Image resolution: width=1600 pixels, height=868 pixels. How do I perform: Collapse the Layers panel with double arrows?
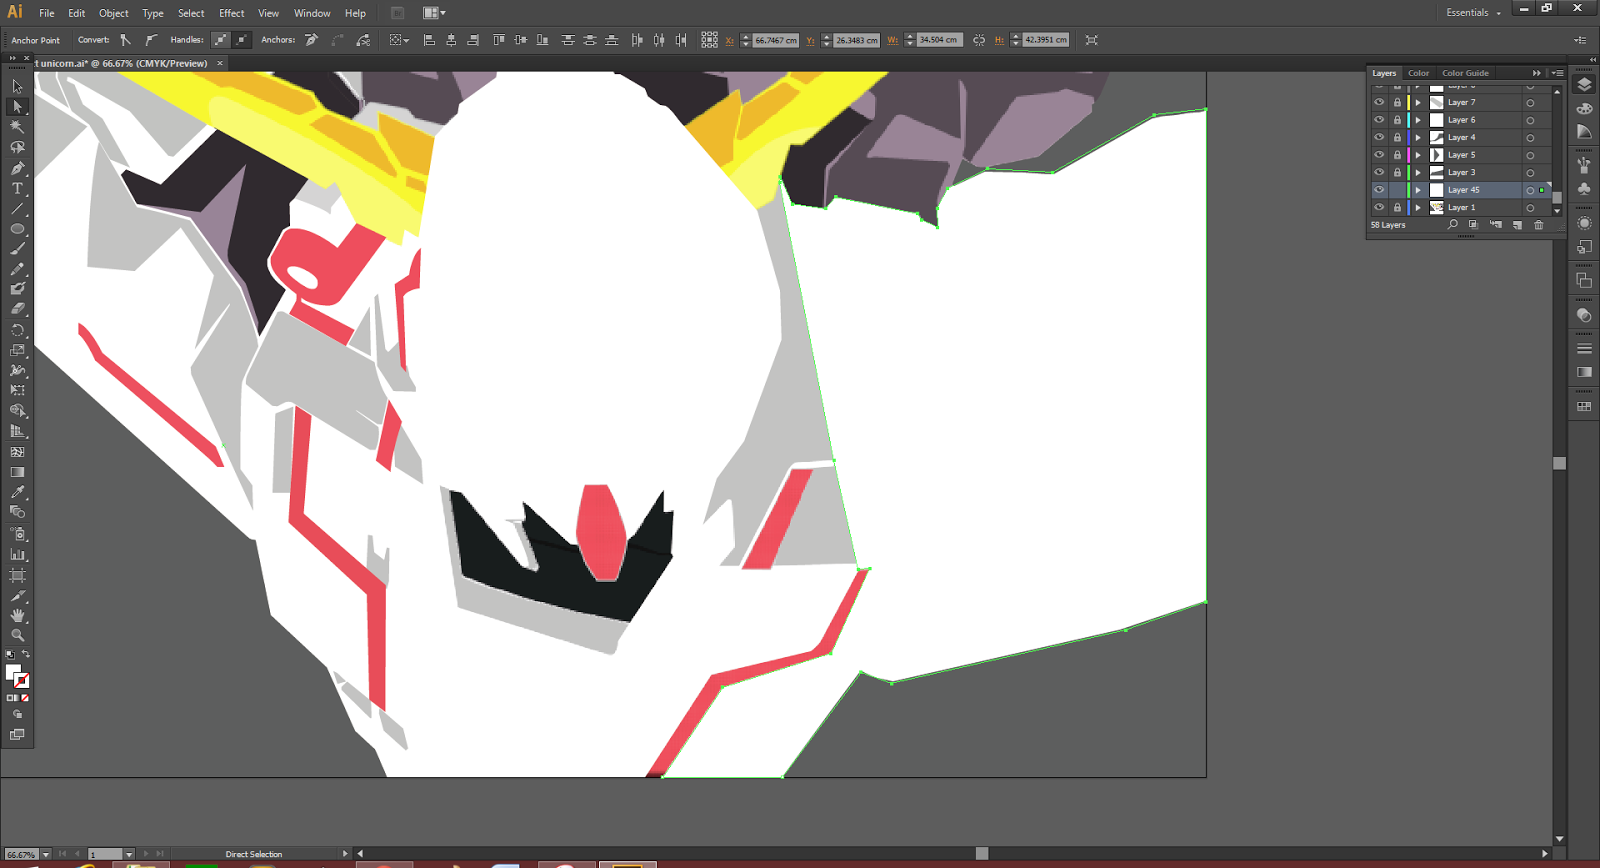coord(1537,73)
